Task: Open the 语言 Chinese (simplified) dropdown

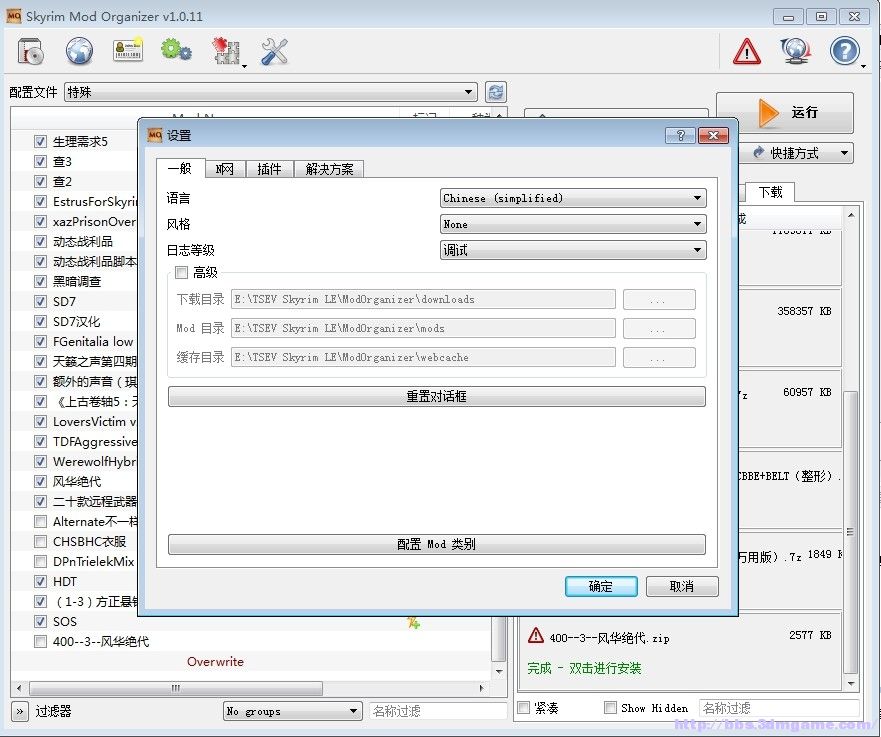Action: 573,198
